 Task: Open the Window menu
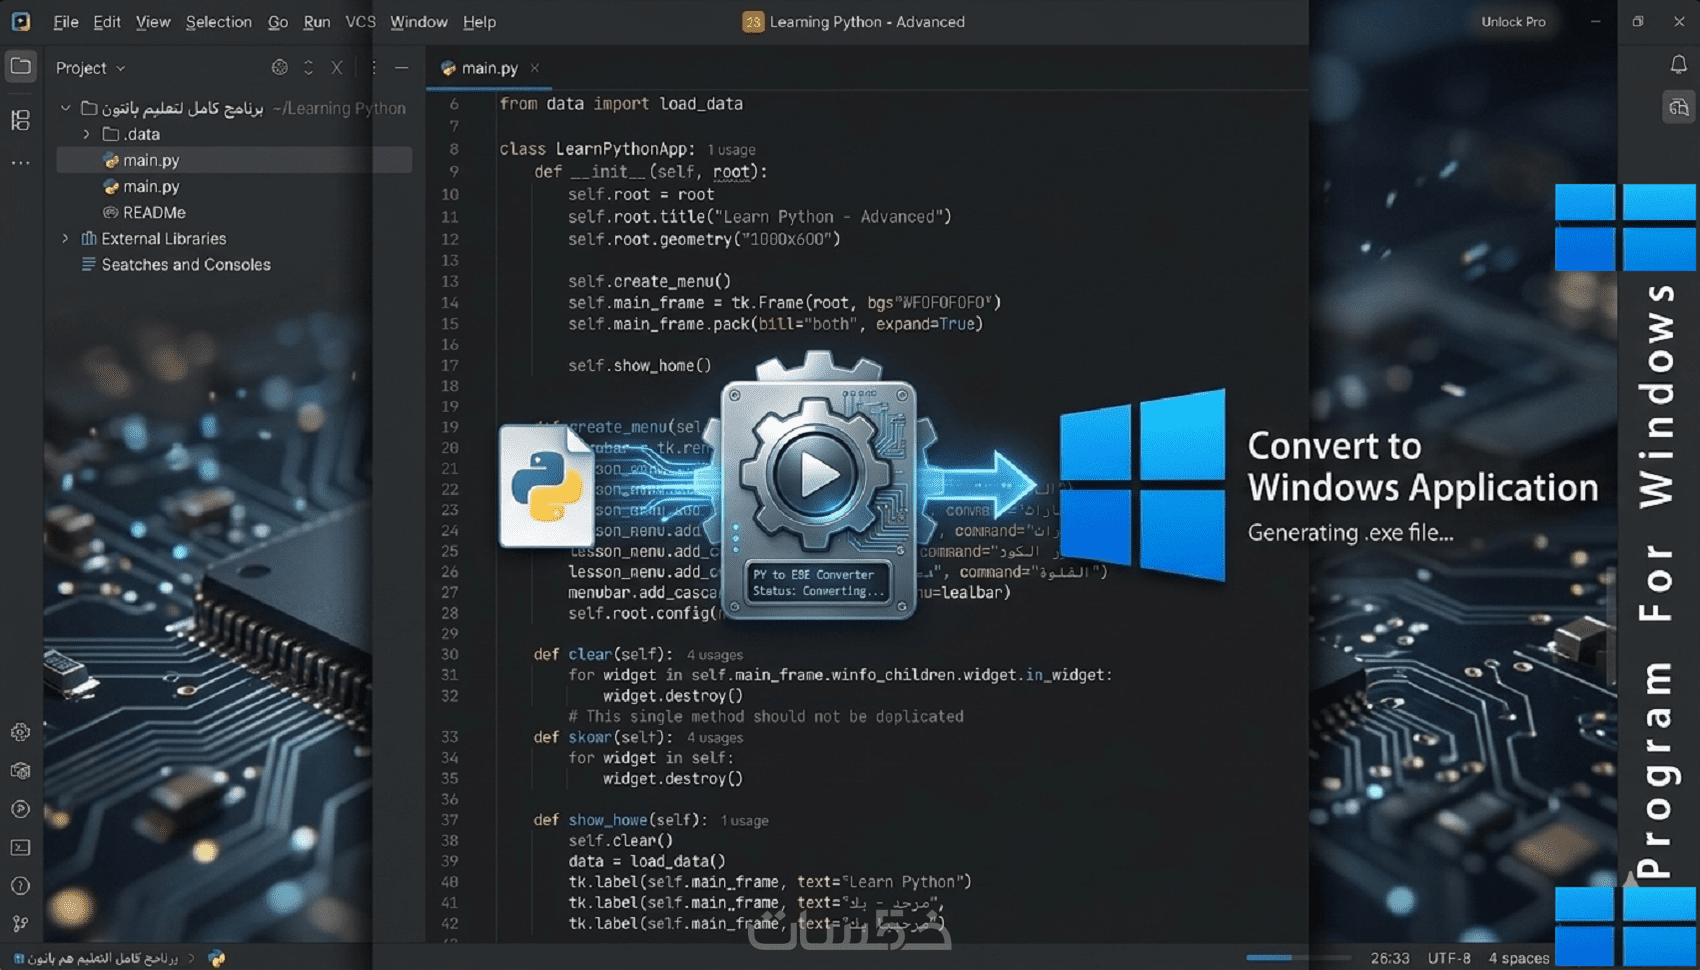(x=419, y=22)
